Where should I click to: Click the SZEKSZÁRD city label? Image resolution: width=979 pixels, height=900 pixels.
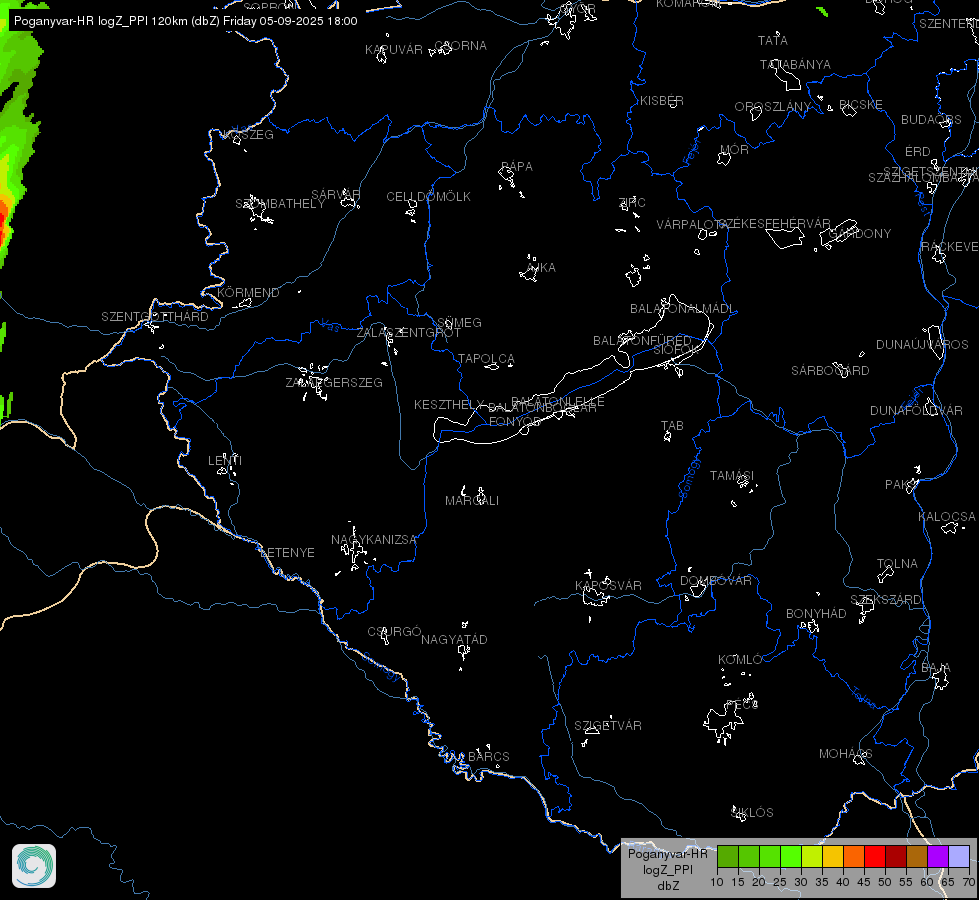(886, 600)
